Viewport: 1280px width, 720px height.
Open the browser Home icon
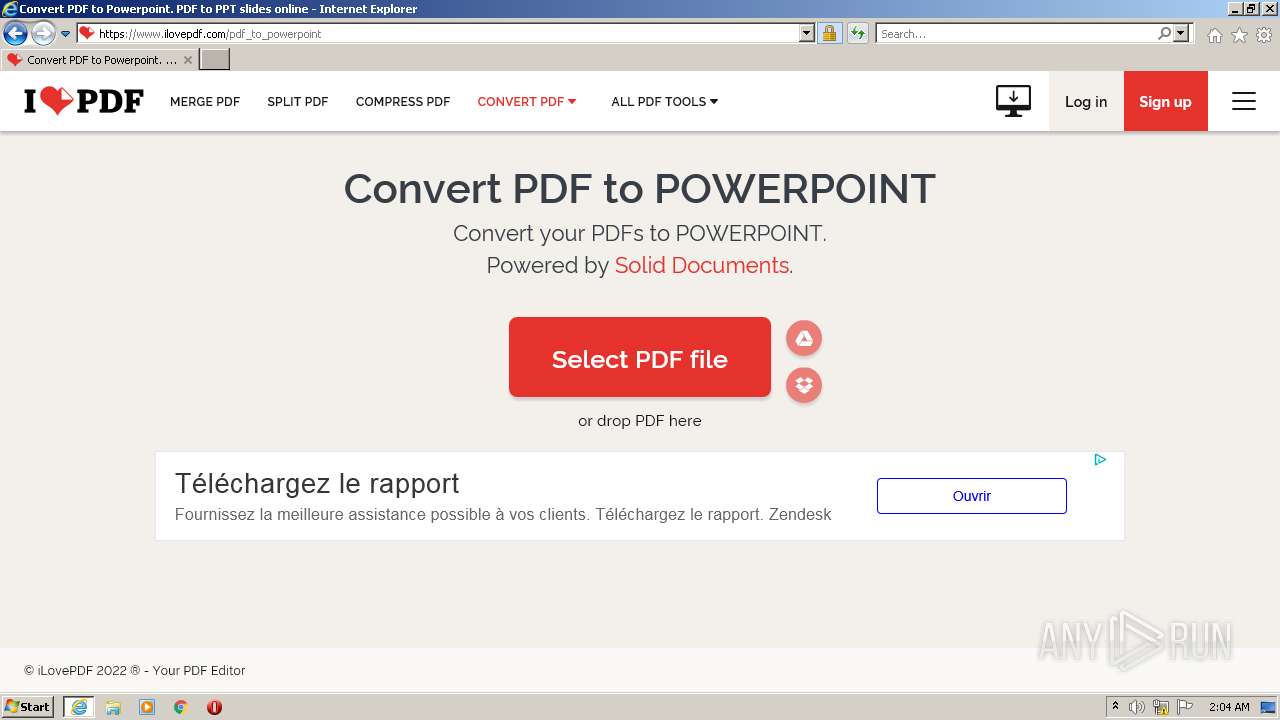click(x=1214, y=35)
